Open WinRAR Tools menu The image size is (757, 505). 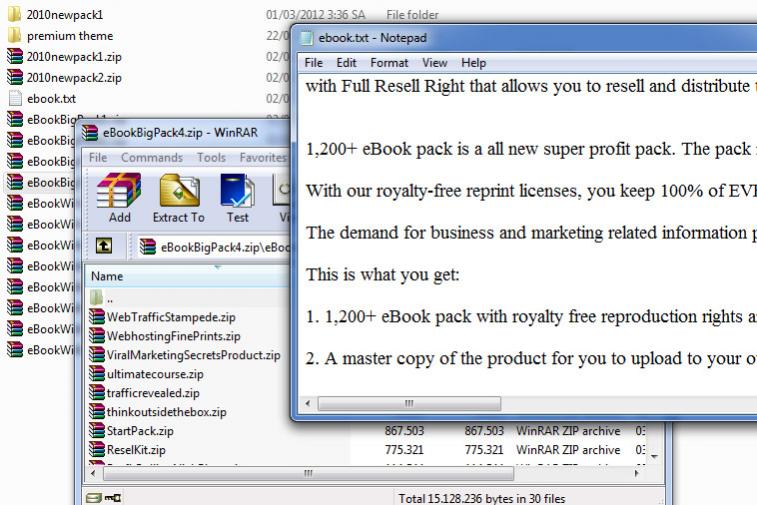pos(211,157)
